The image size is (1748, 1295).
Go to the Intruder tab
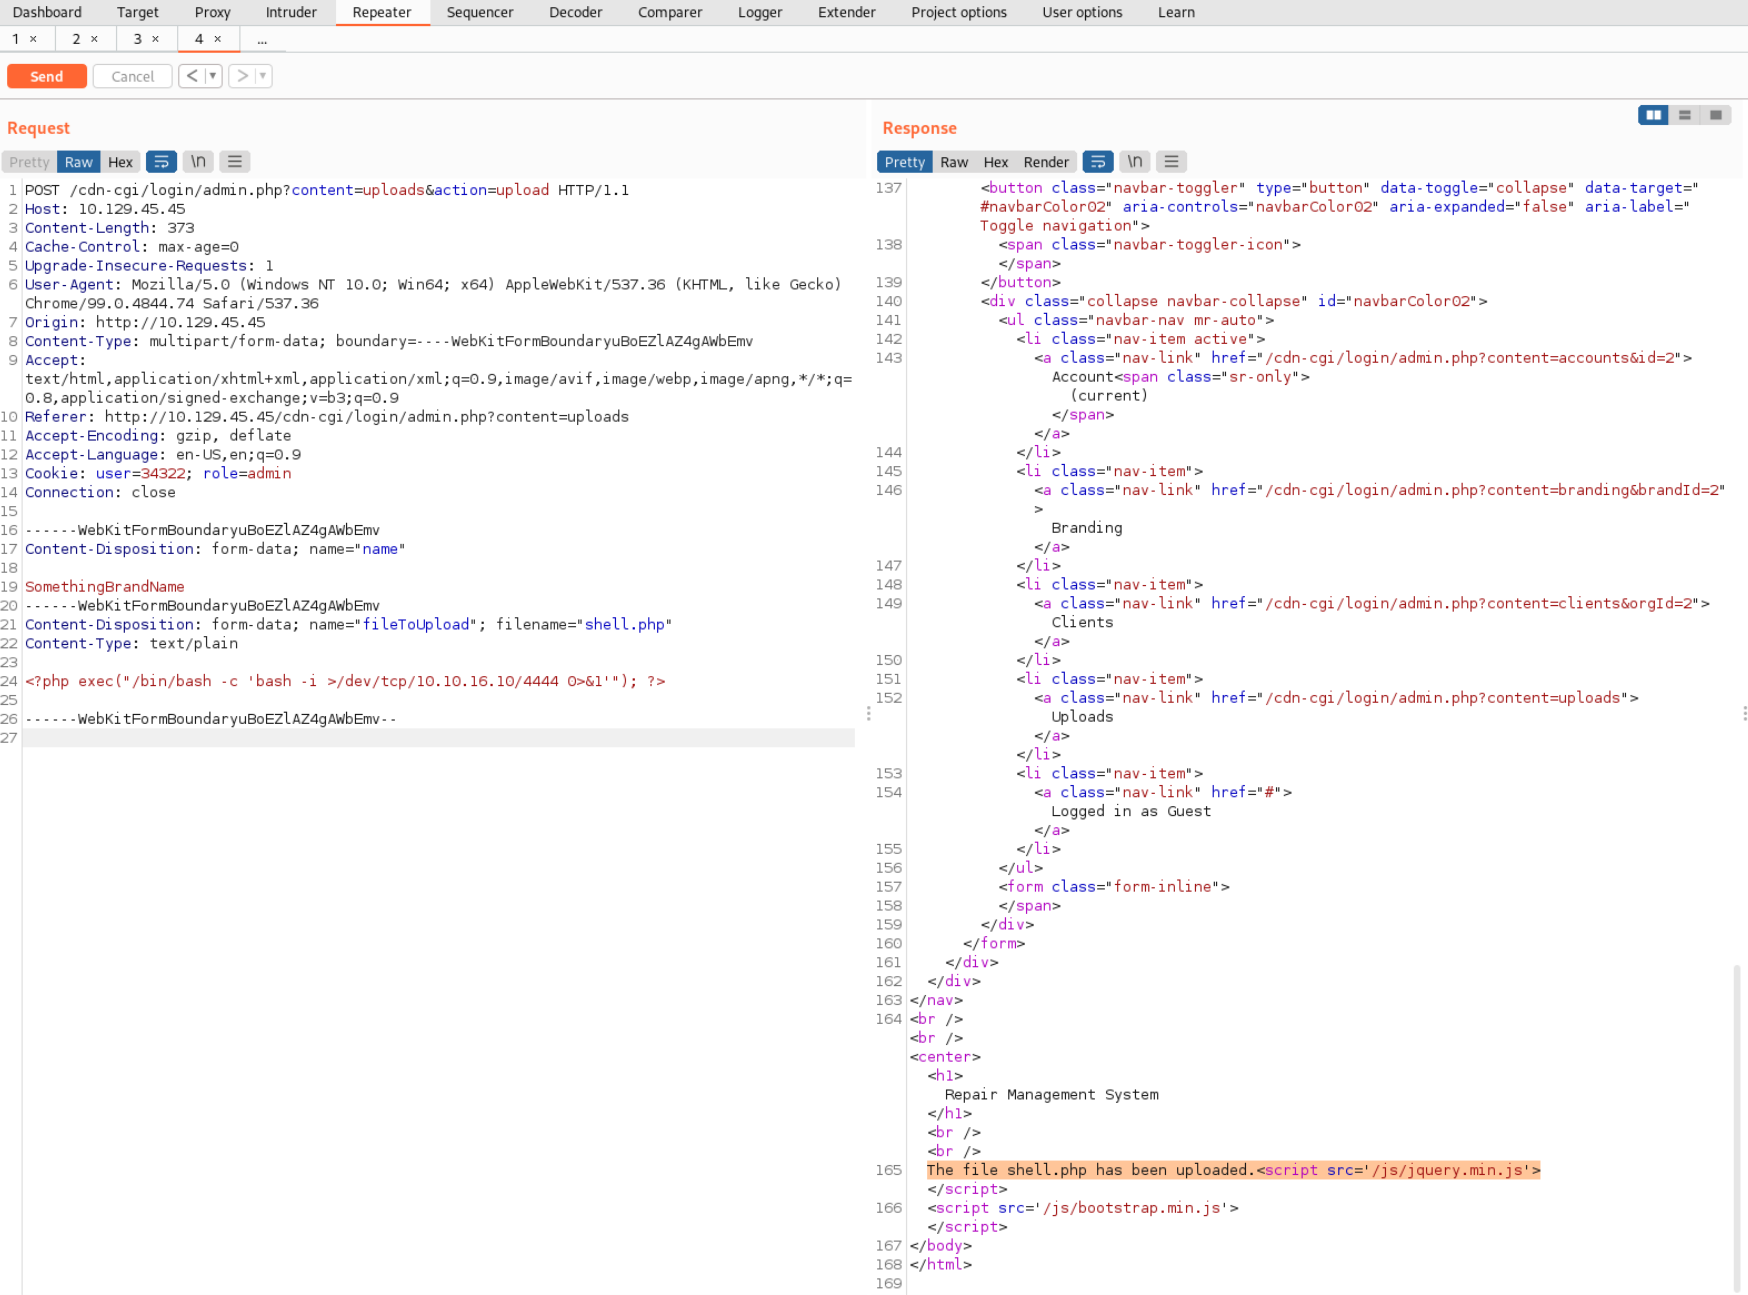pyautogui.click(x=291, y=12)
